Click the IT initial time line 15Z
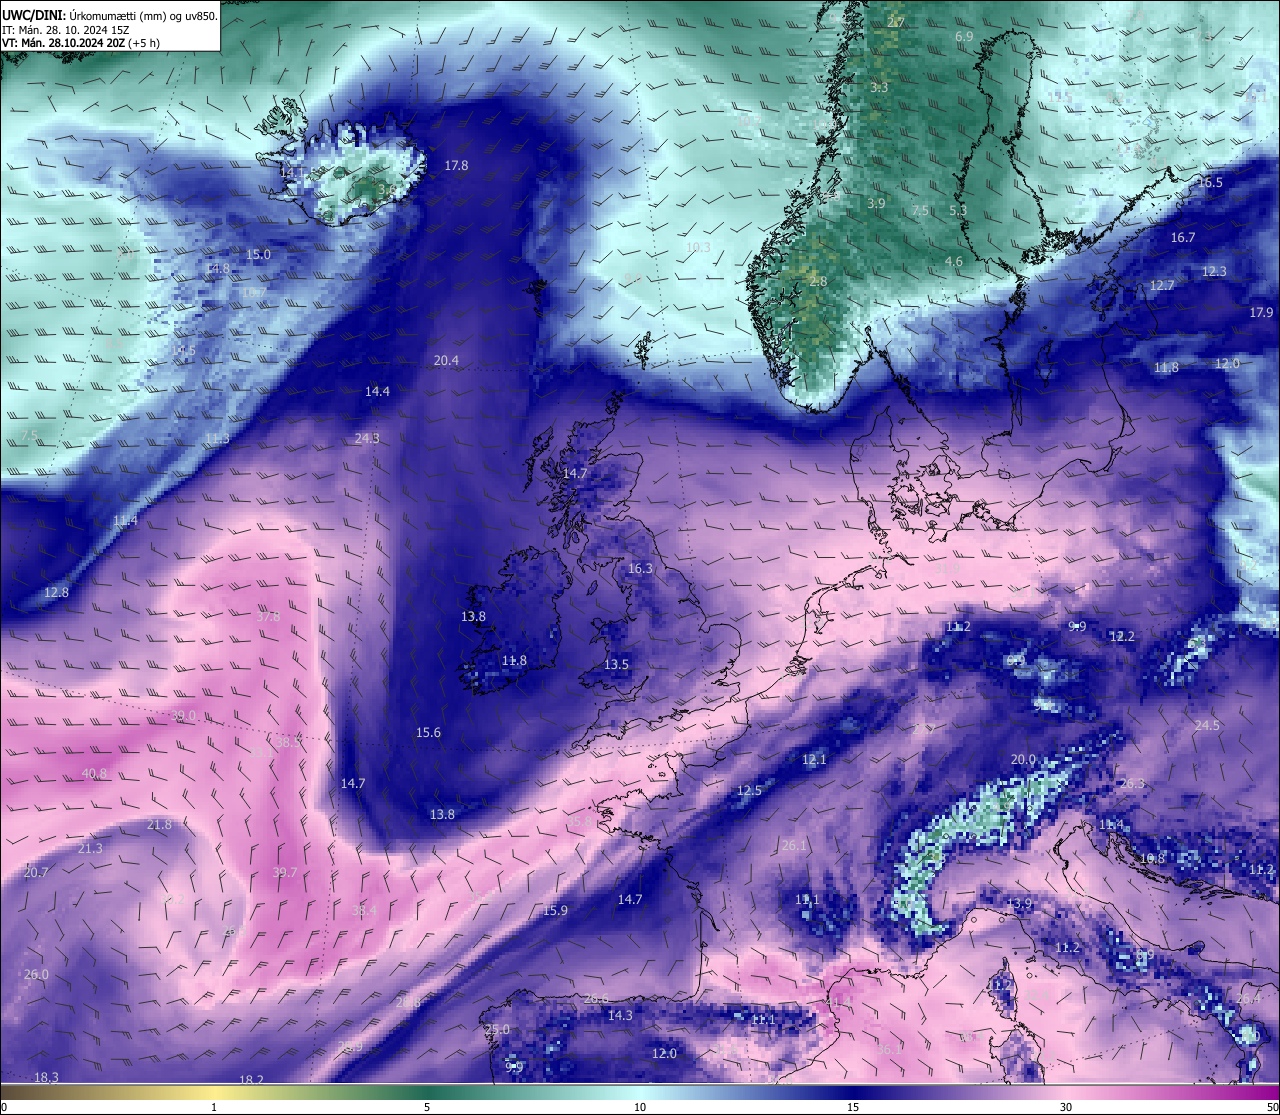 tap(65, 29)
